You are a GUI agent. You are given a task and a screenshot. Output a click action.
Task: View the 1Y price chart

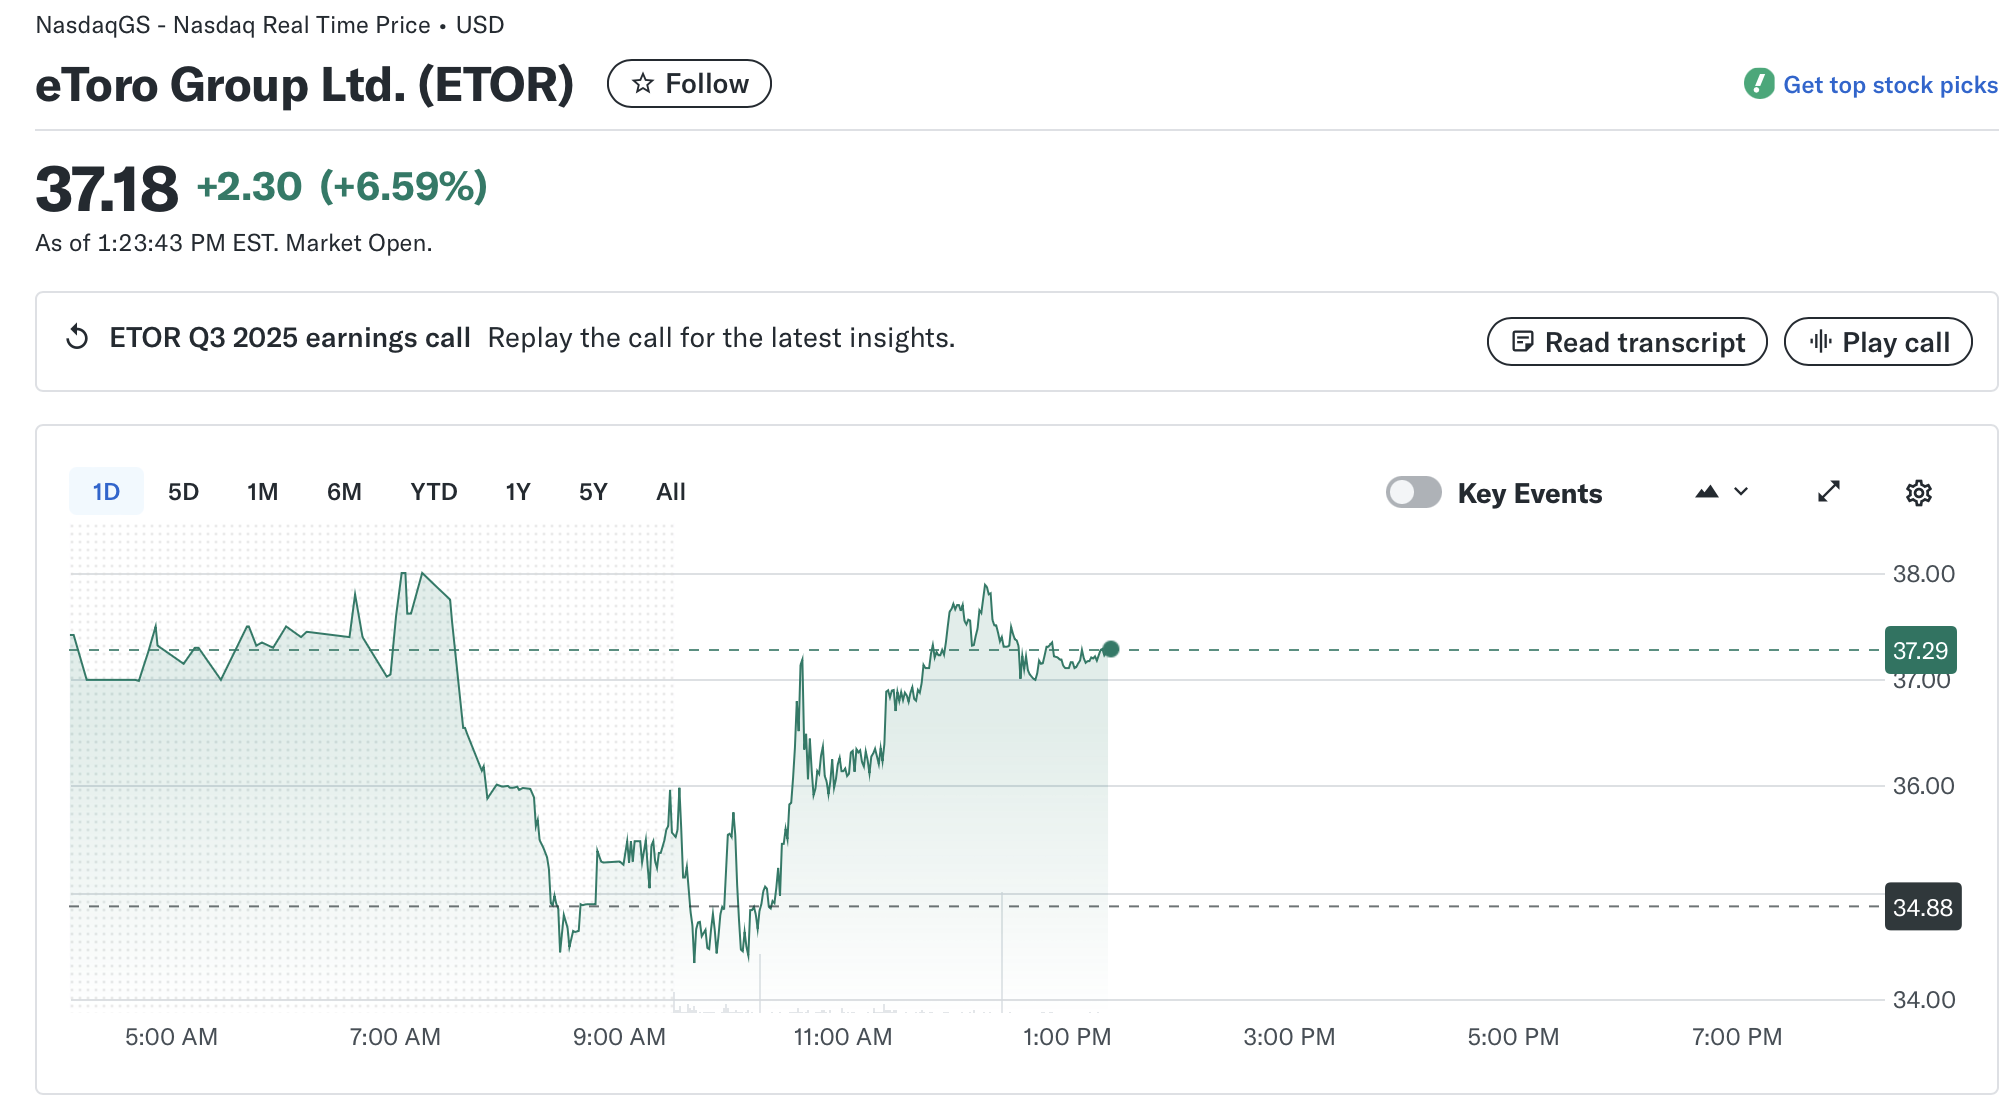(x=518, y=491)
